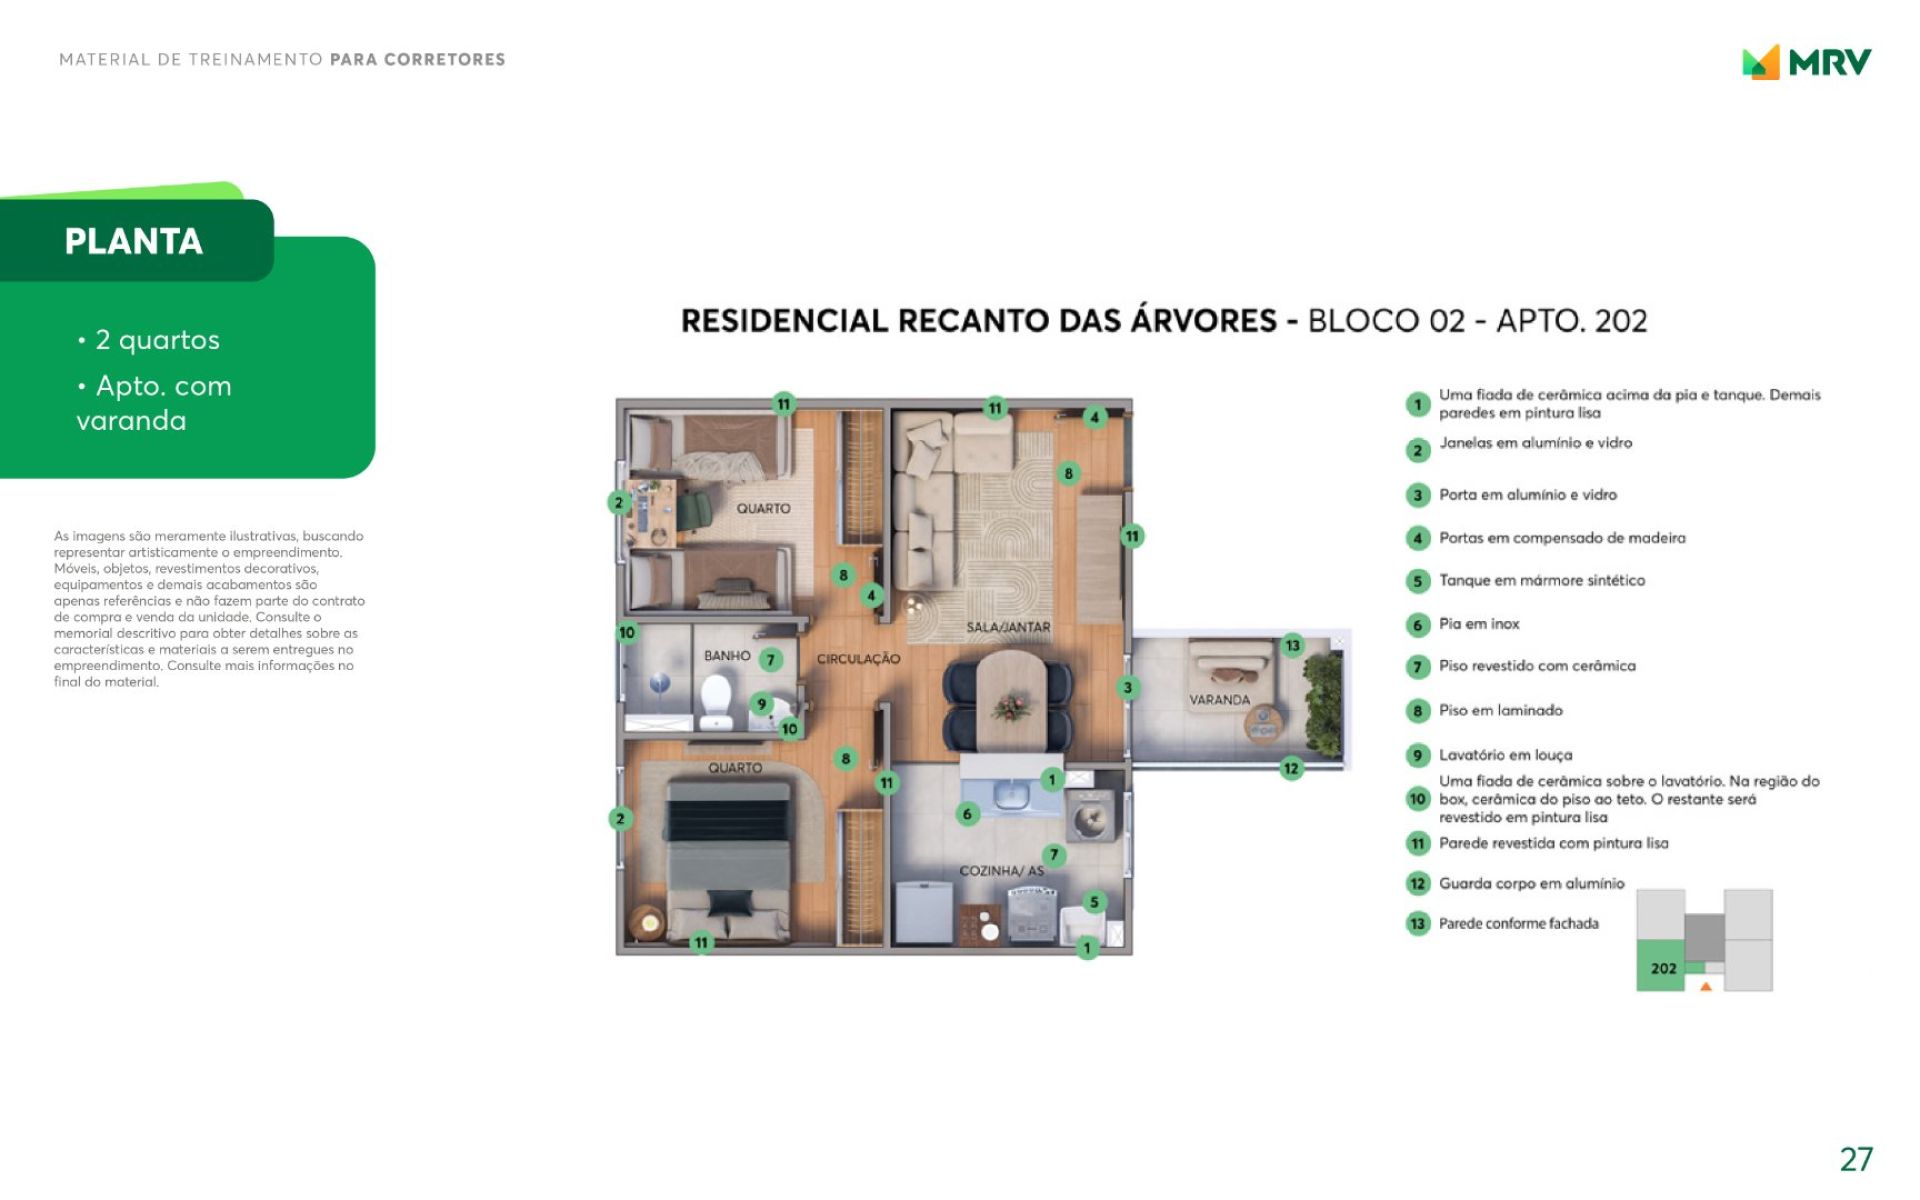This screenshot has width=1920, height=1200.
Task: Click legend marker number 1
Action: click(x=1417, y=404)
